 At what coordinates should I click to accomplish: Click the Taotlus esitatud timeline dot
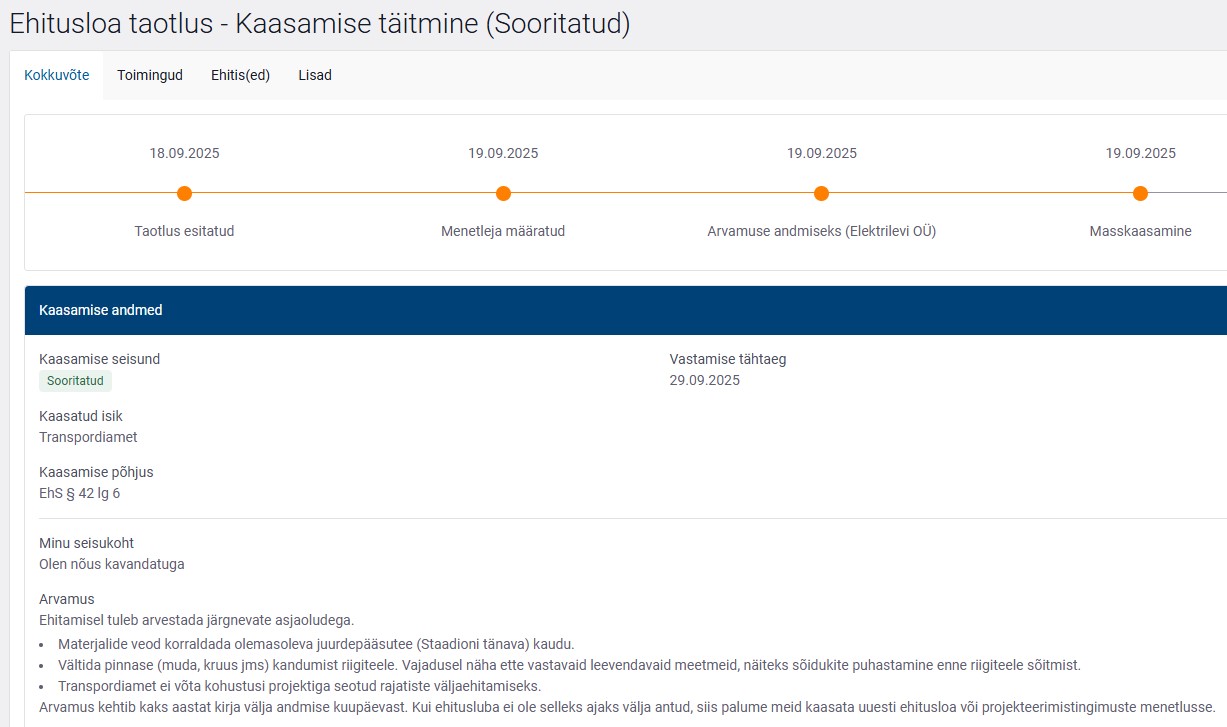[x=184, y=193]
